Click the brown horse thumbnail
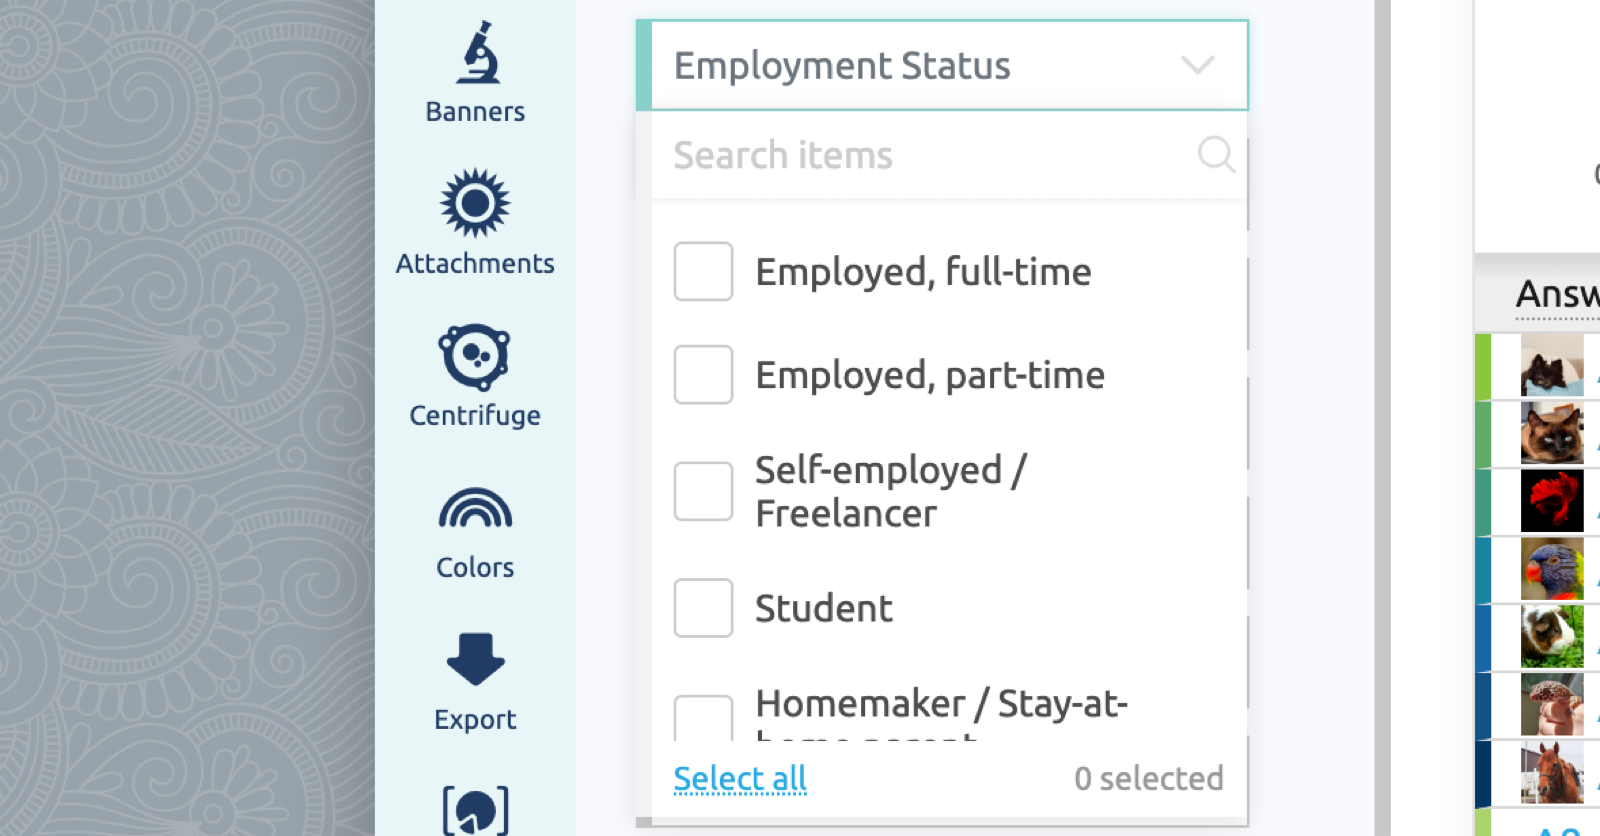This screenshot has height=836, width=1600. [1552, 772]
